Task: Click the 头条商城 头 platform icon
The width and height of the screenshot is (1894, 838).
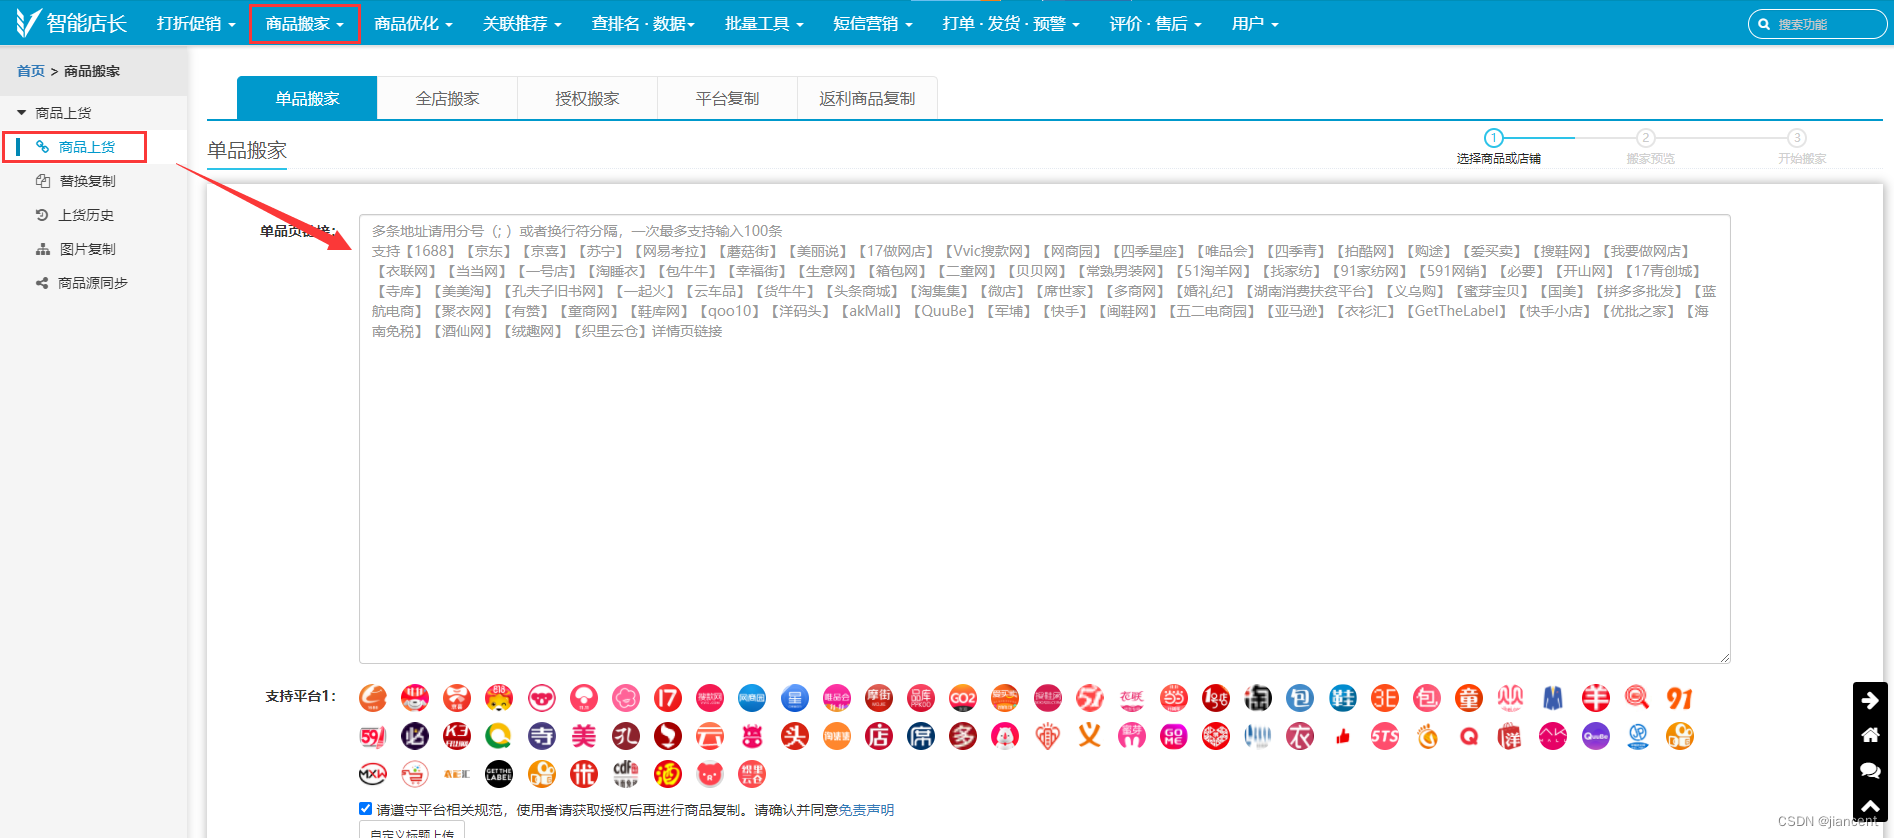Action: pos(795,737)
